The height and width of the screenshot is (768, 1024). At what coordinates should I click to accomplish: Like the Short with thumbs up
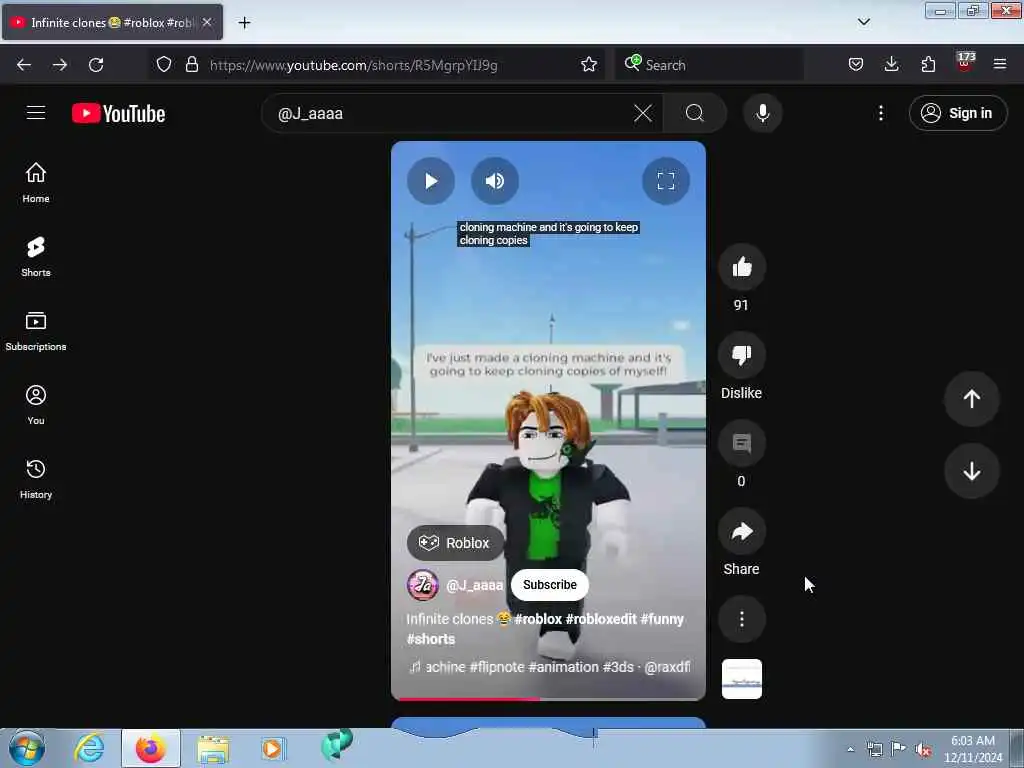[x=741, y=266]
